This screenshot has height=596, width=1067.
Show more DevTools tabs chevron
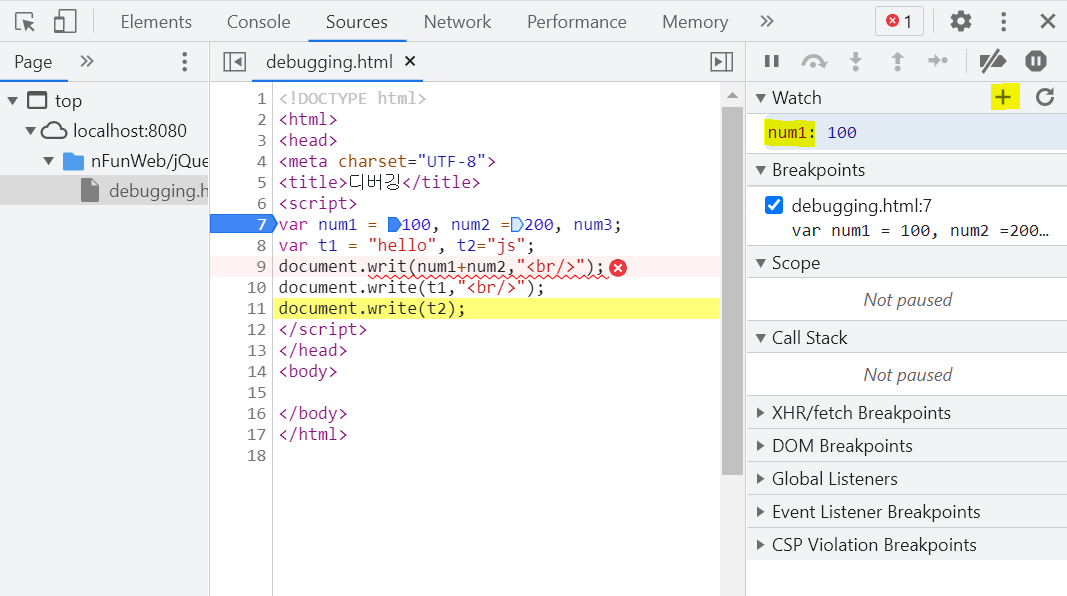pos(767,22)
